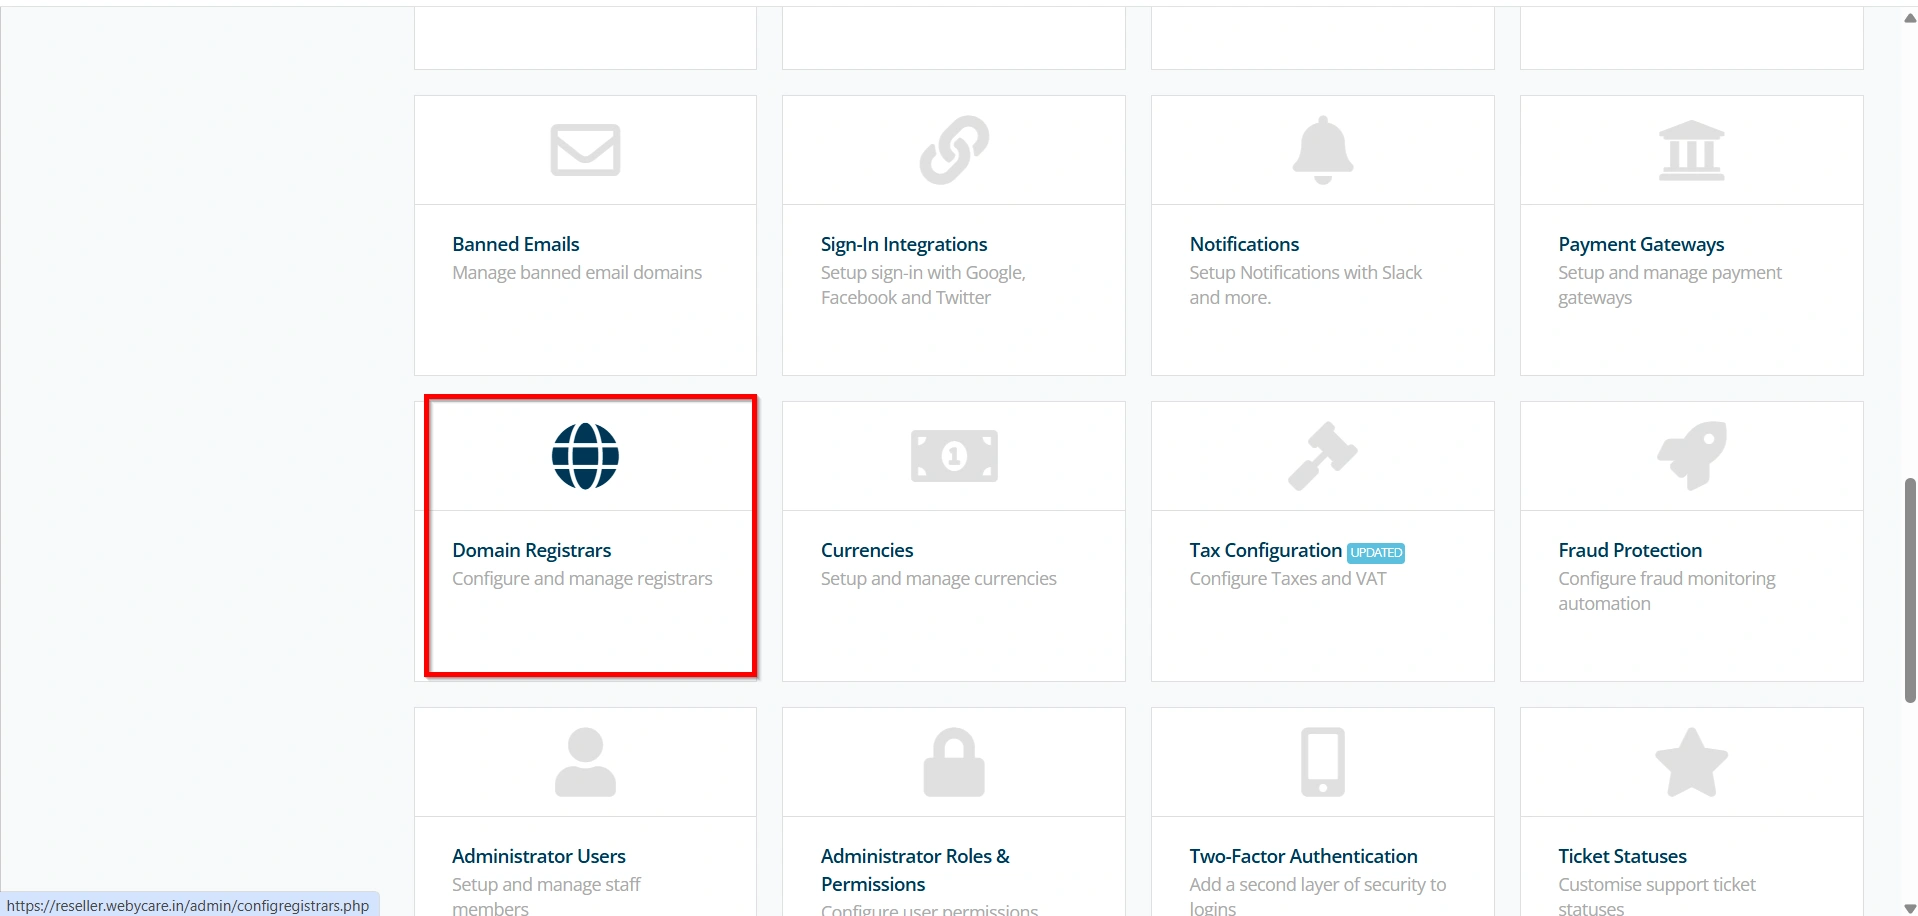Click 'Setup and manage currencies' text
Image resolution: width=1918 pixels, height=916 pixels.
click(x=938, y=579)
